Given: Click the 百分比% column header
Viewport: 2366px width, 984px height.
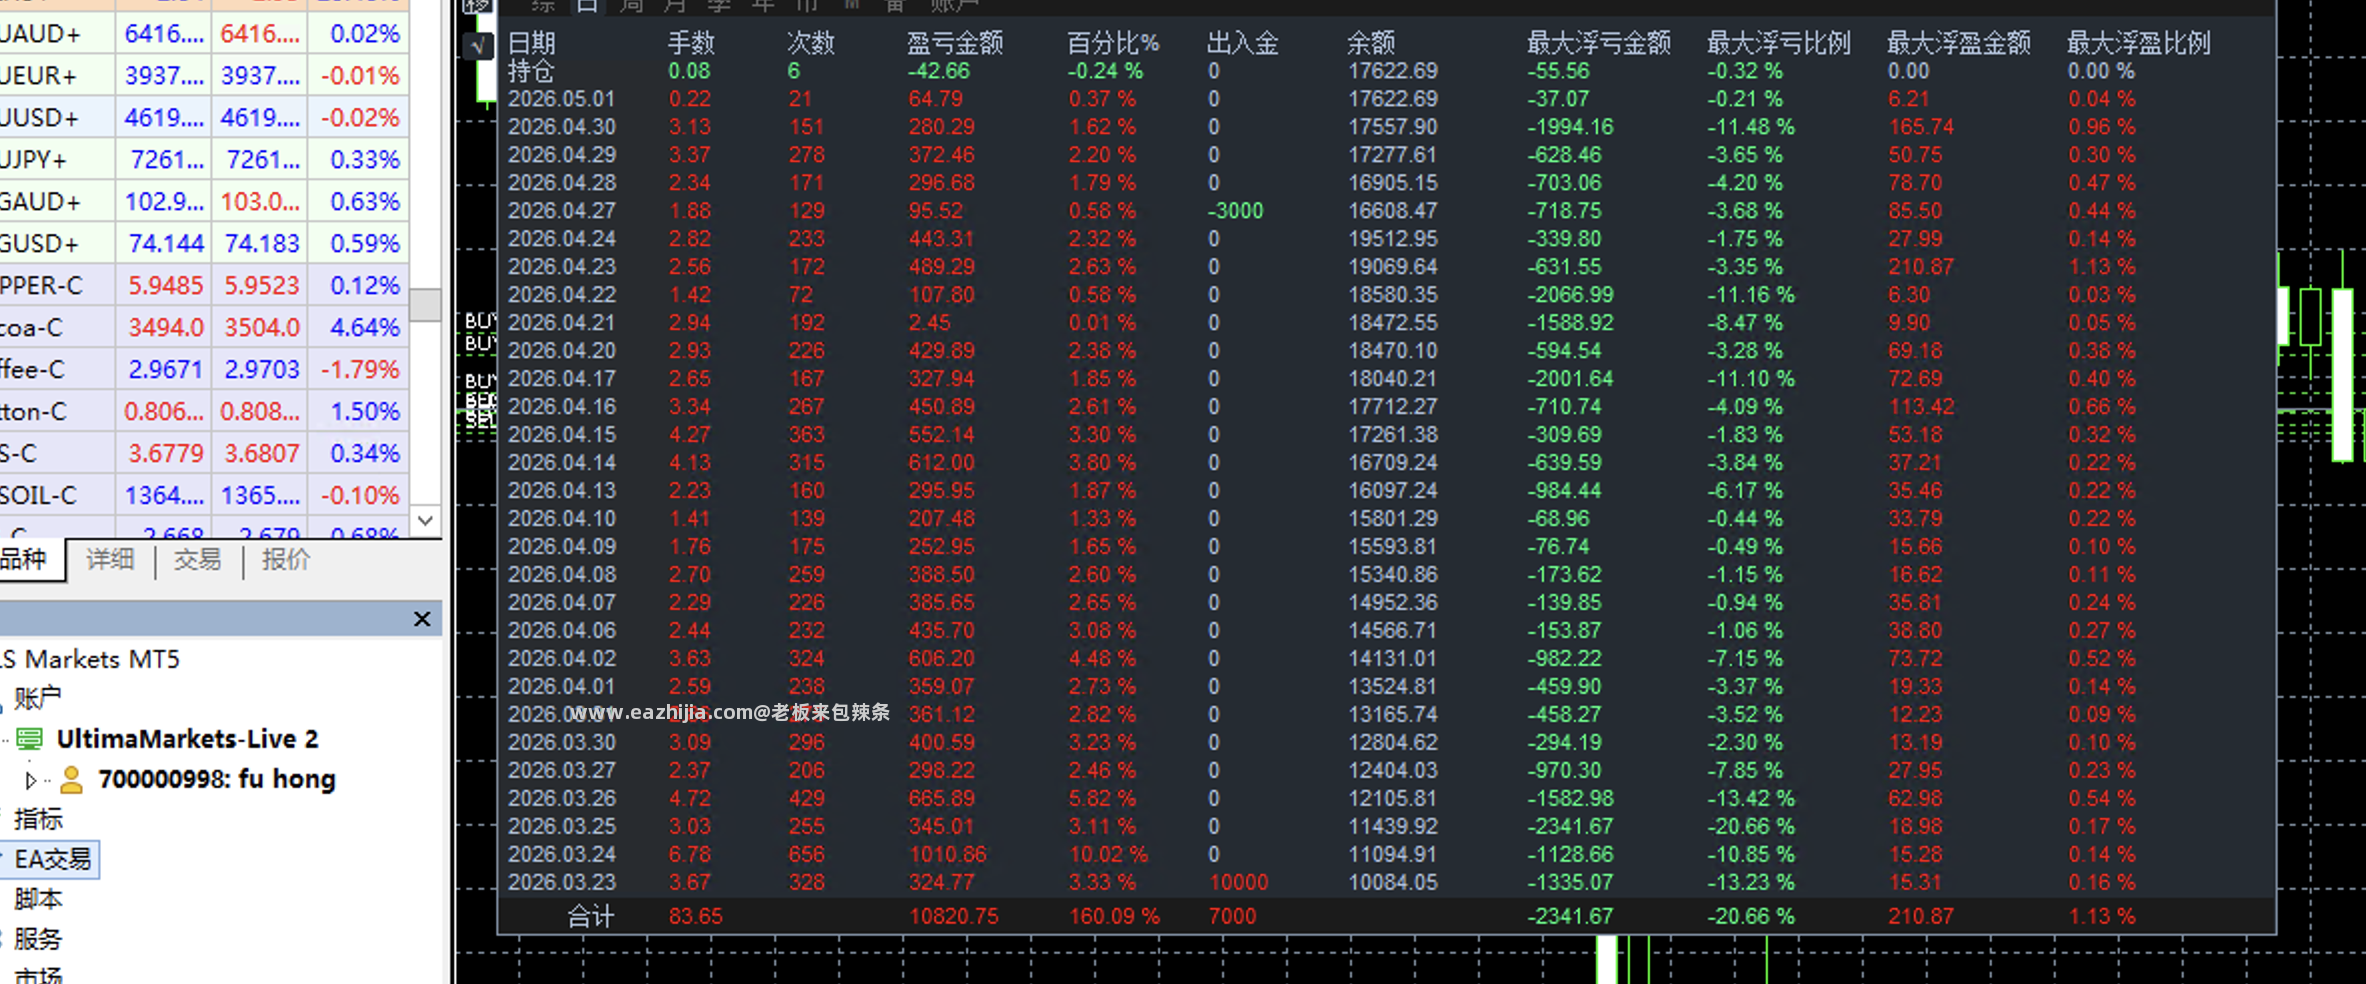Looking at the screenshot, I should (1113, 43).
